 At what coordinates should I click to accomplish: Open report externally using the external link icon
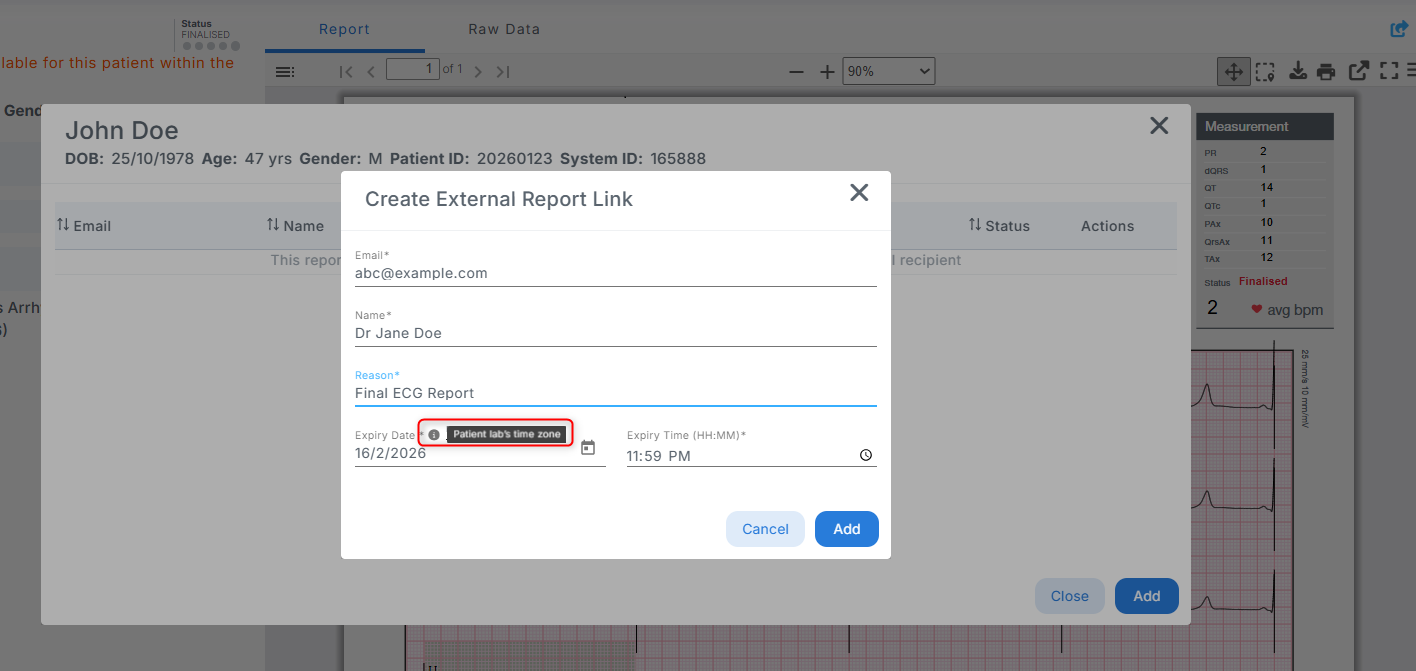(1358, 71)
